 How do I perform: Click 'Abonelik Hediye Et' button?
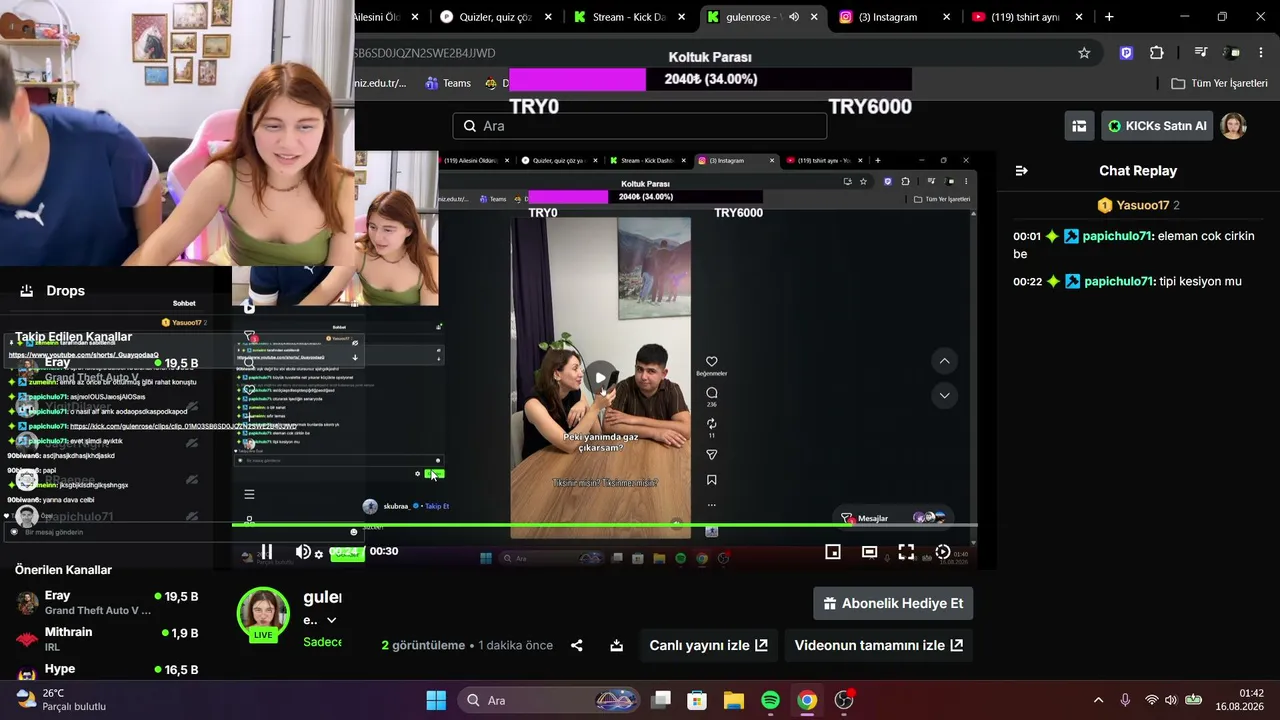point(893,603)
